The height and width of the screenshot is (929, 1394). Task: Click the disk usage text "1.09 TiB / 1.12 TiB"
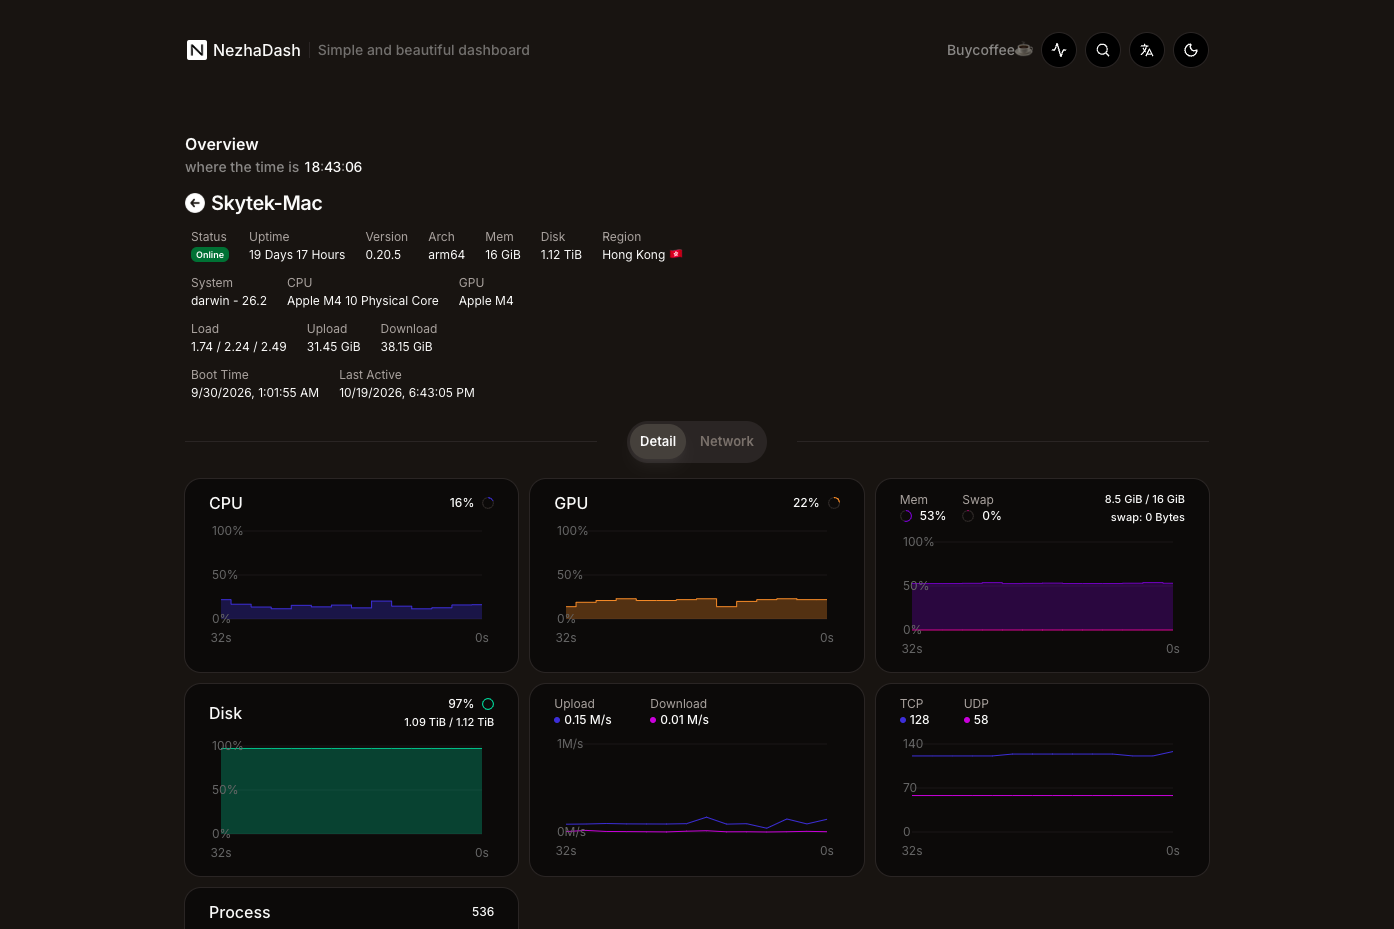click(449, 722)
